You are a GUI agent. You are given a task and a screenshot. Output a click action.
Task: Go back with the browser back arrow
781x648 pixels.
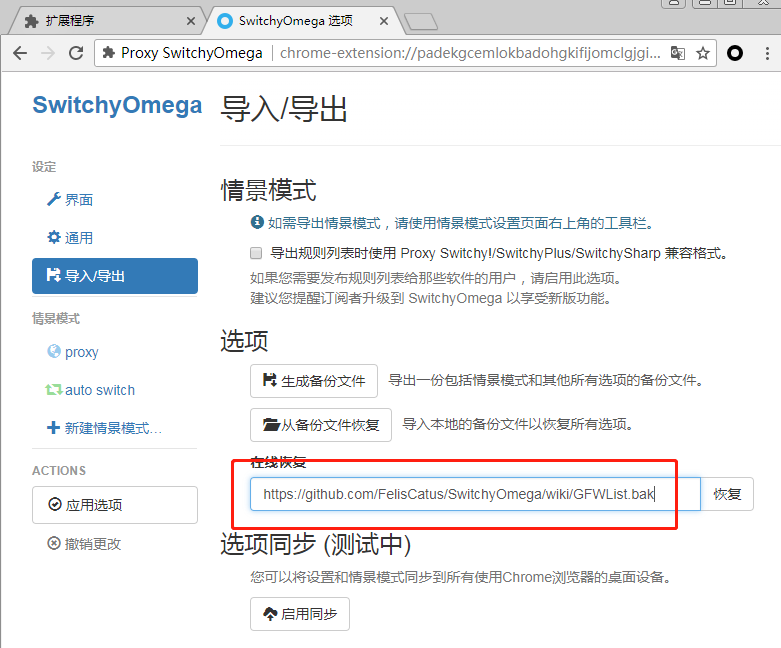coord(20,53)
